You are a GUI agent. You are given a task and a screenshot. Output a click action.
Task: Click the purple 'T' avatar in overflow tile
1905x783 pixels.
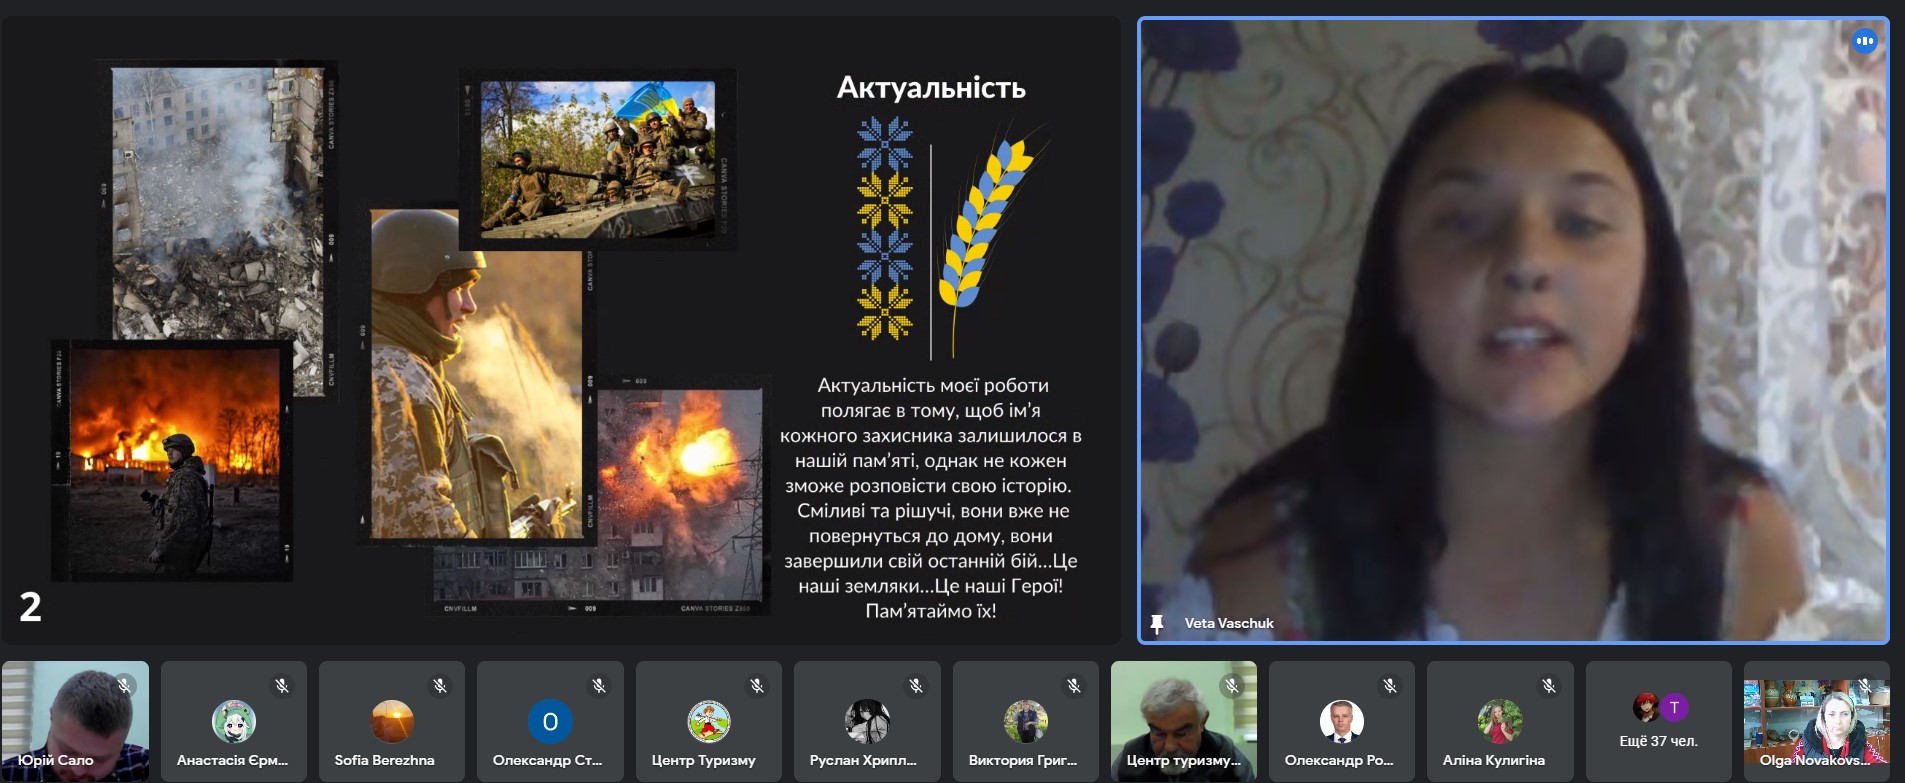coord(1674,708)
